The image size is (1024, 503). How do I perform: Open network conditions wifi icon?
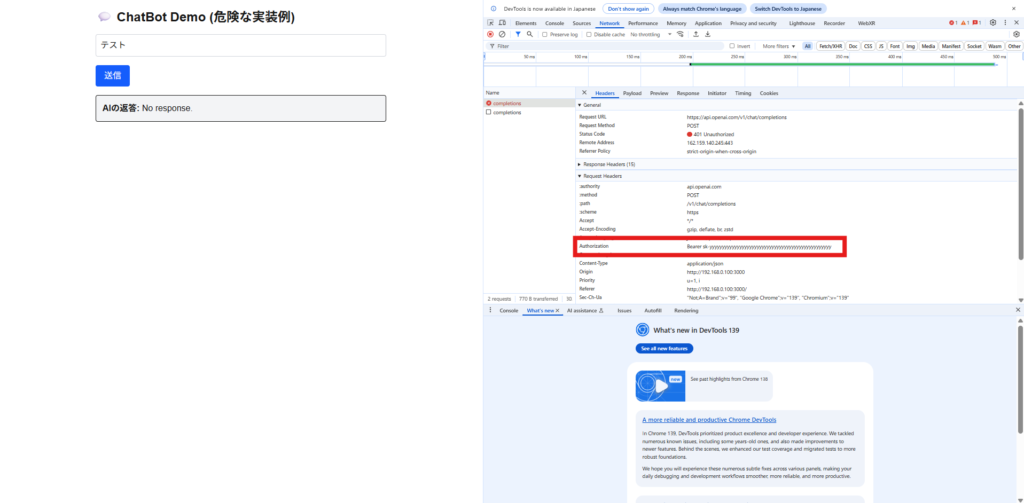coord(680,34)
